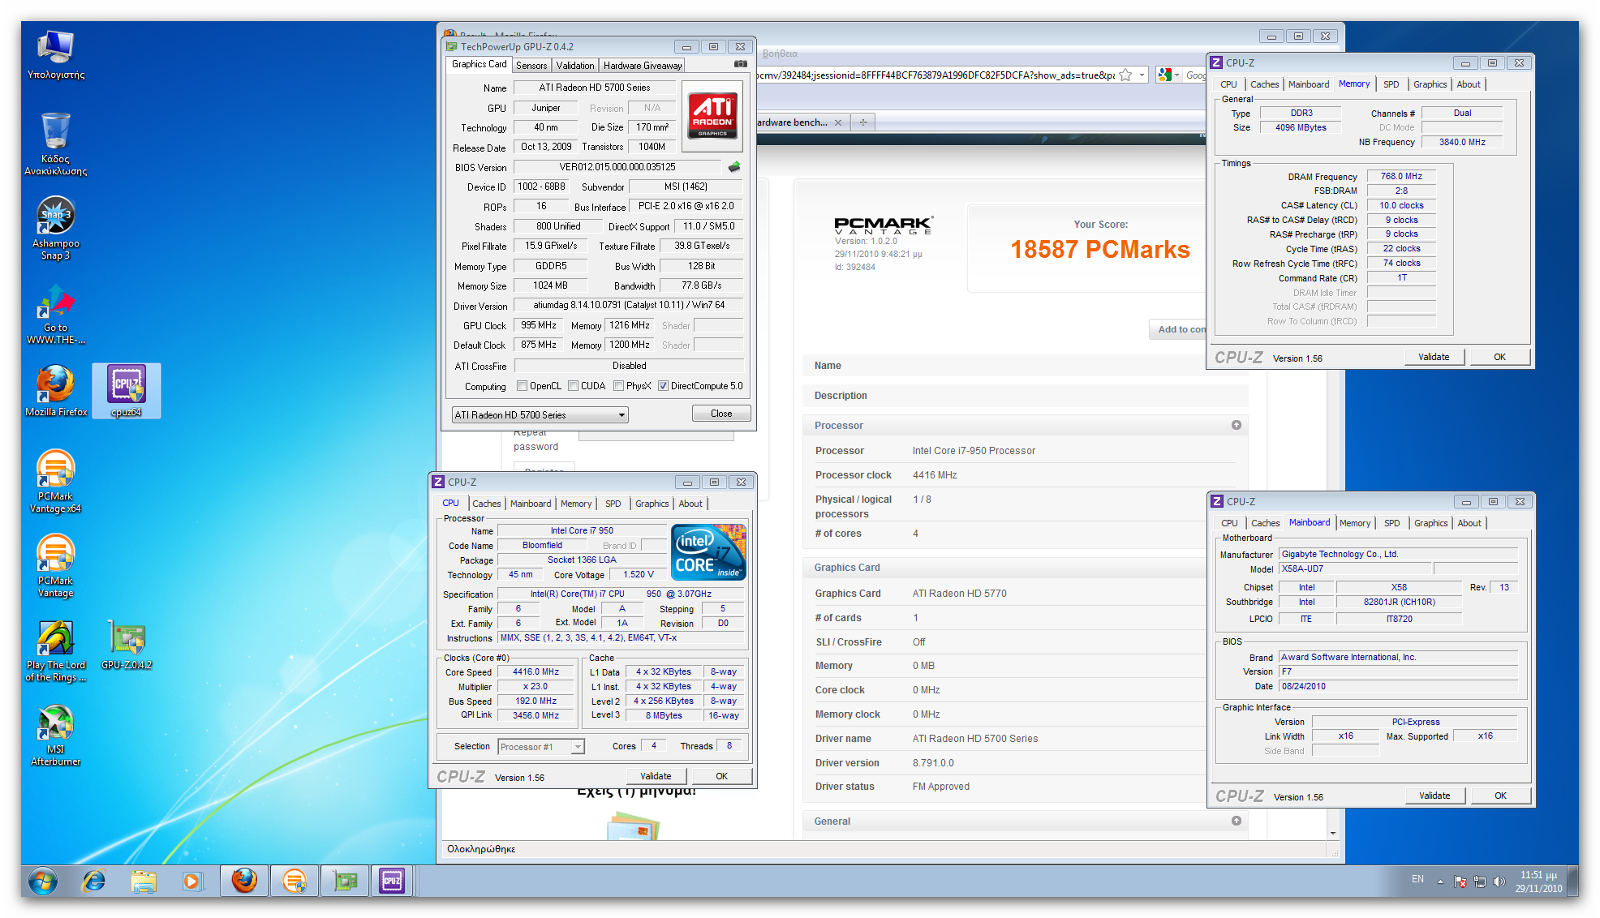The height and width of the screenshot is (918, 1600).
Task: Click OK in the CPU-Z CPU window
Action: click(722, 776)
